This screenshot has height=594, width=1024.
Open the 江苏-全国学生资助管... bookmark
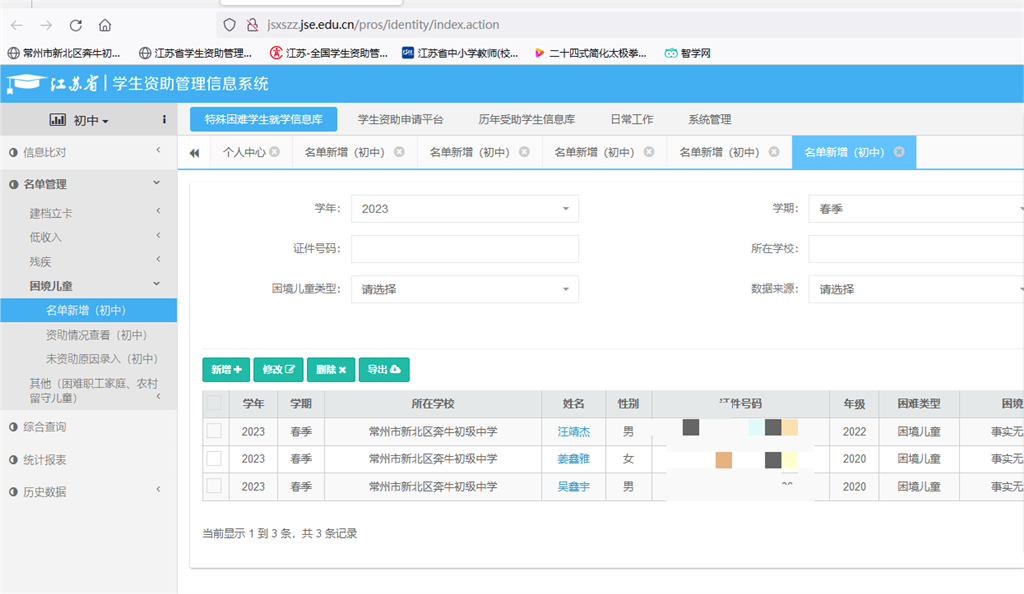coord(328,54)
